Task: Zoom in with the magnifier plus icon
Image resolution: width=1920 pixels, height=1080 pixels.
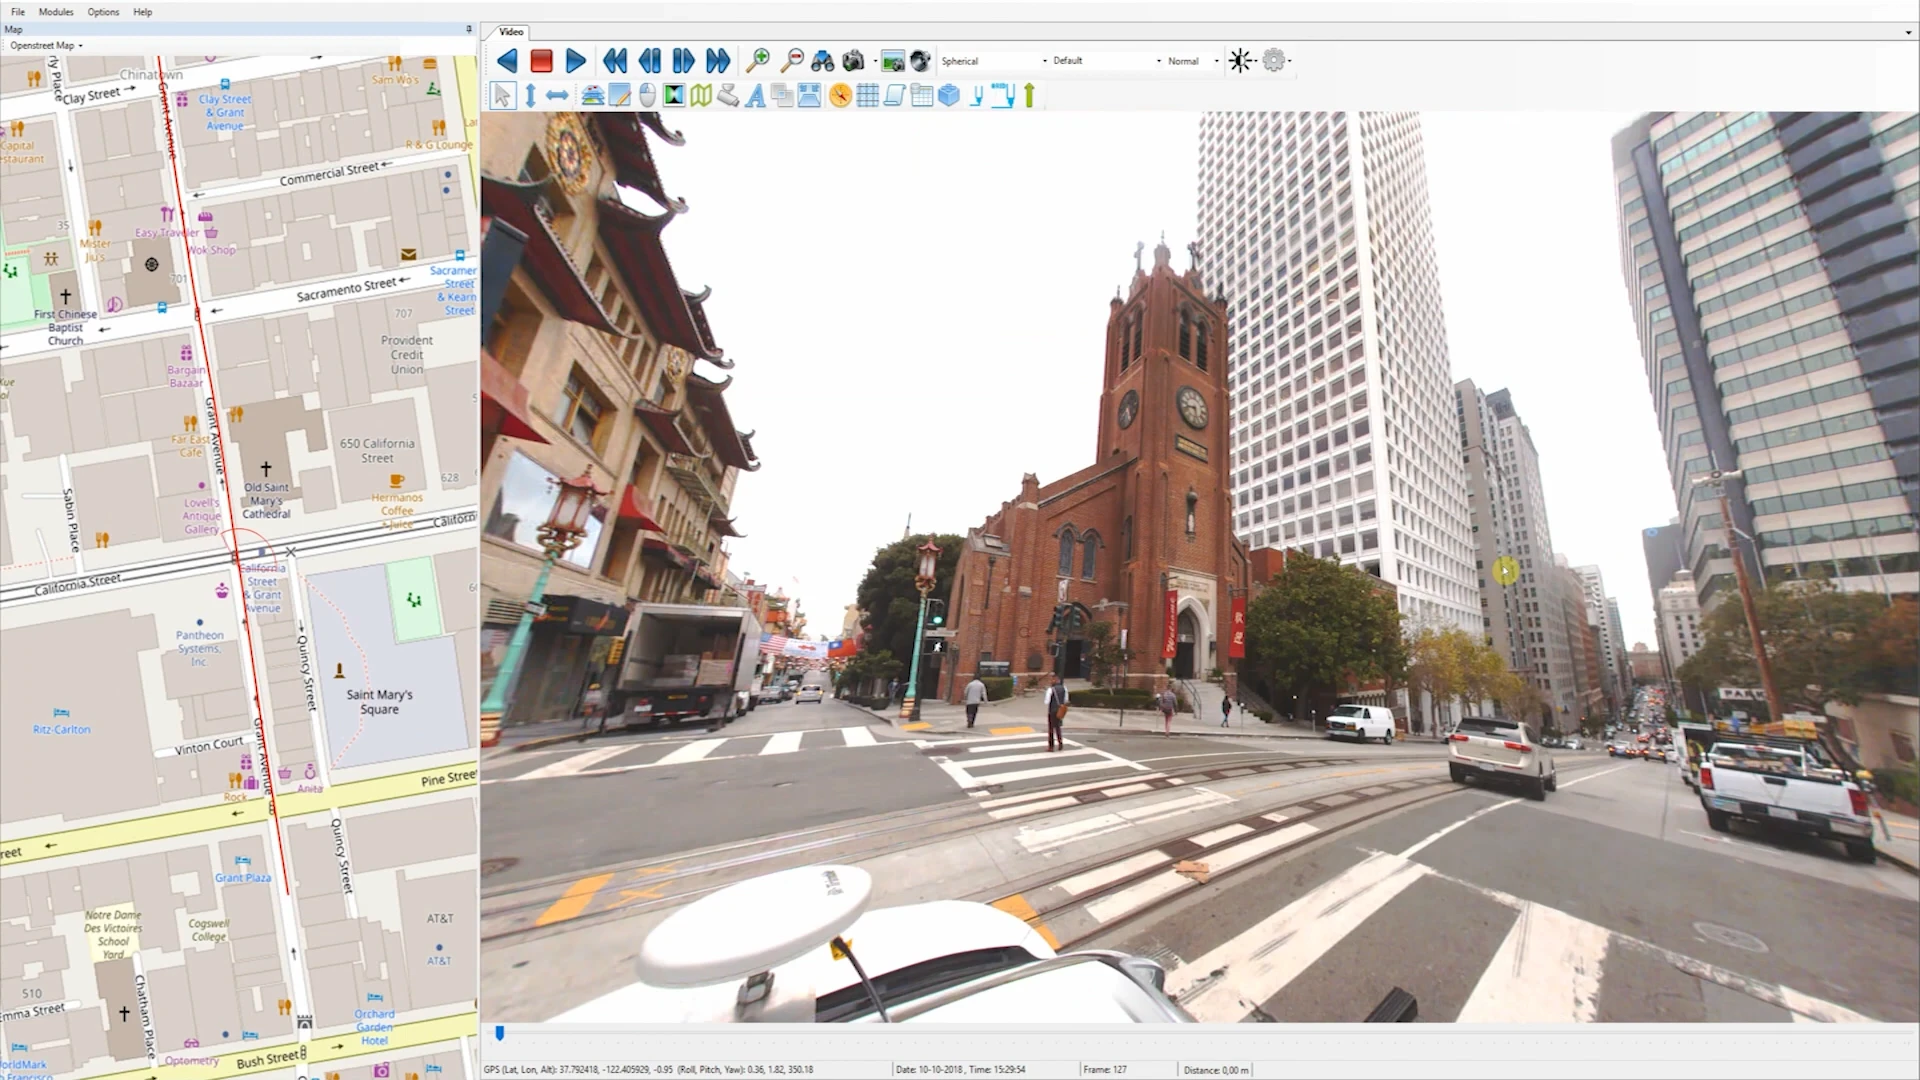Action: 758,61
